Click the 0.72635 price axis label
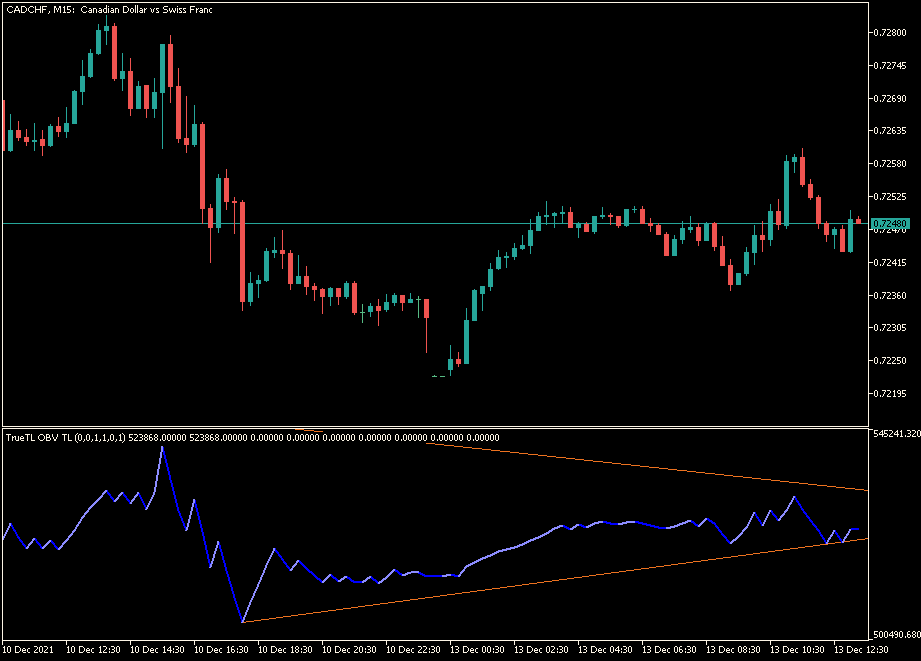921x661 pixels. (890, 131)
